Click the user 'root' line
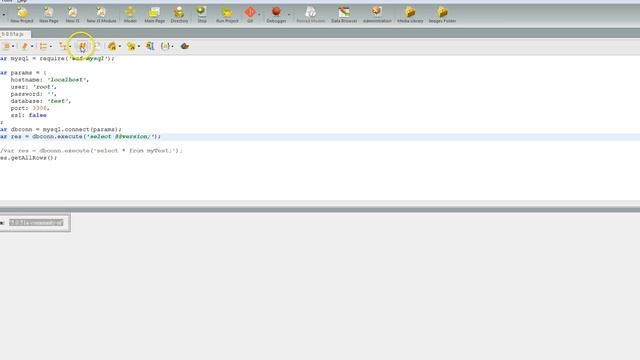This screenshot has height=360, width=640. coord(33,87)
